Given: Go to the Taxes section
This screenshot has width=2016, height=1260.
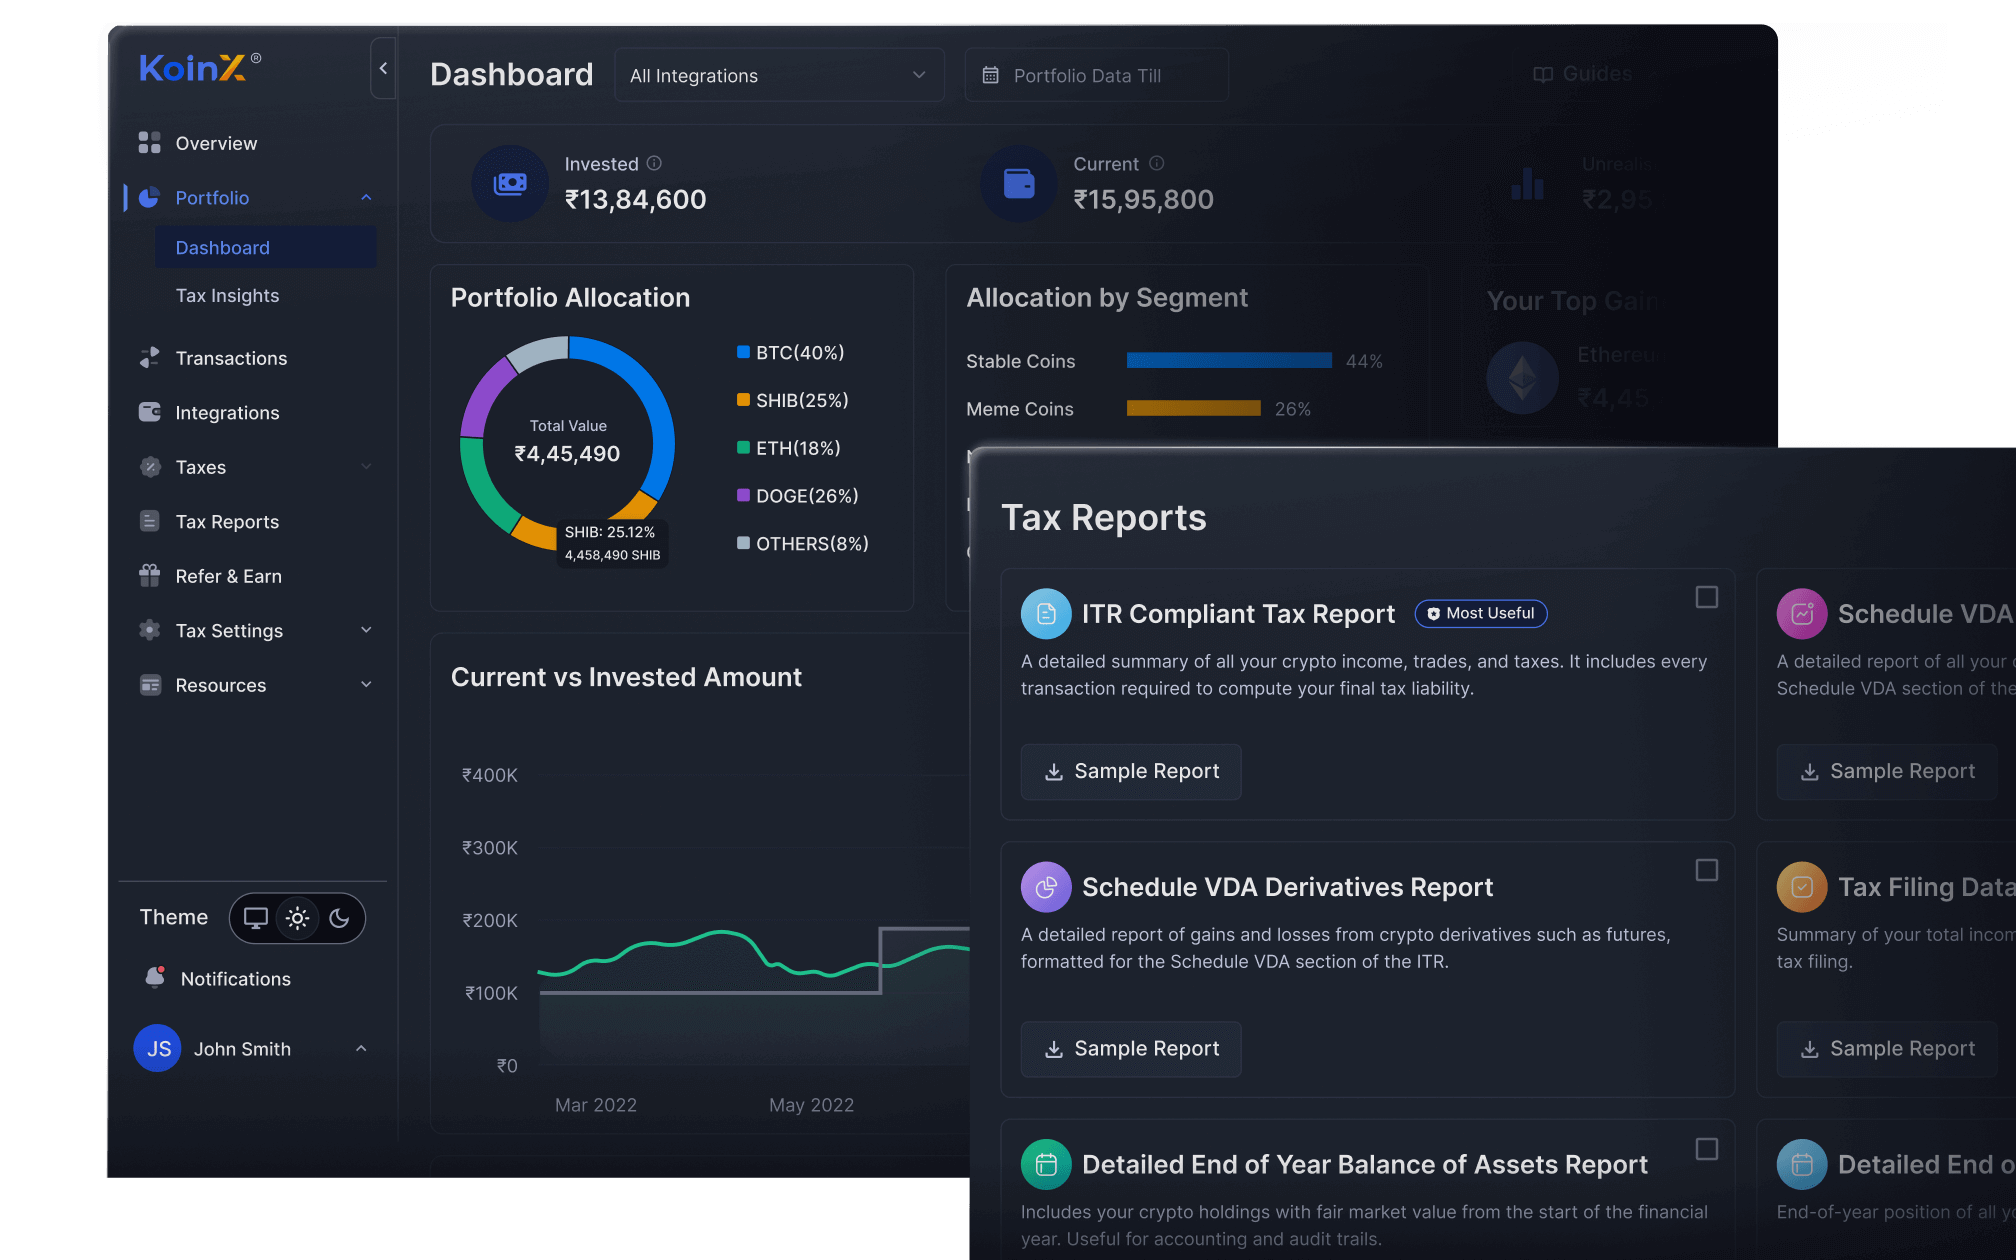Looking at the screenshot, I should (201, 466).
